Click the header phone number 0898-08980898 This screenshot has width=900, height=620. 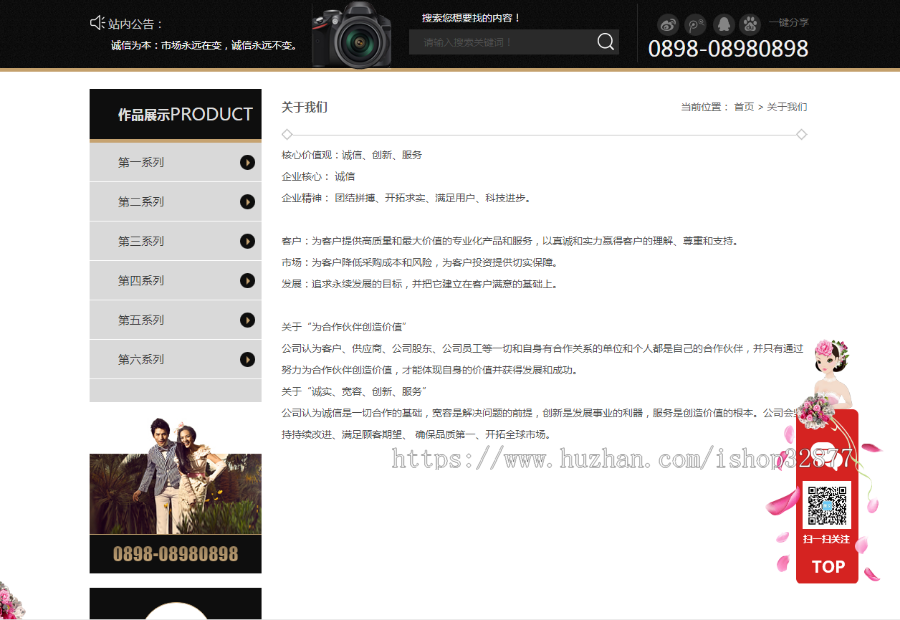728,49
